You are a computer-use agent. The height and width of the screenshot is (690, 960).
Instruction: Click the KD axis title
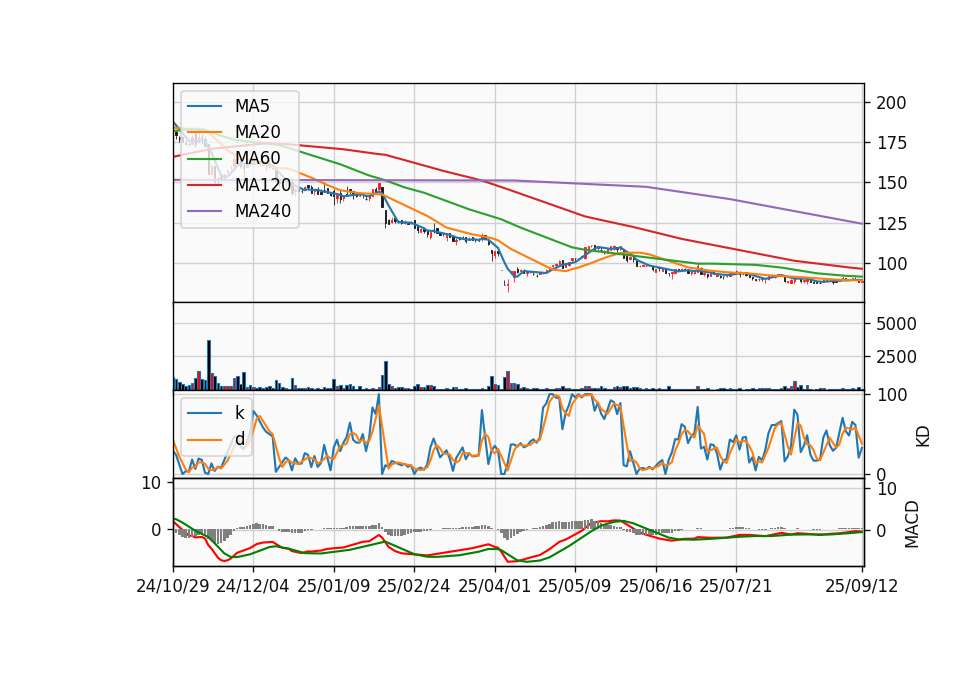(x=923, y=437)
